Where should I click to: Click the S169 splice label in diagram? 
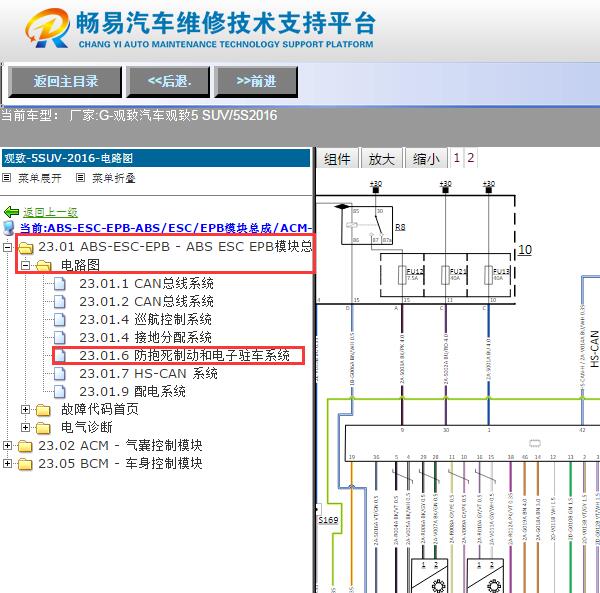(x=328, y=520)
